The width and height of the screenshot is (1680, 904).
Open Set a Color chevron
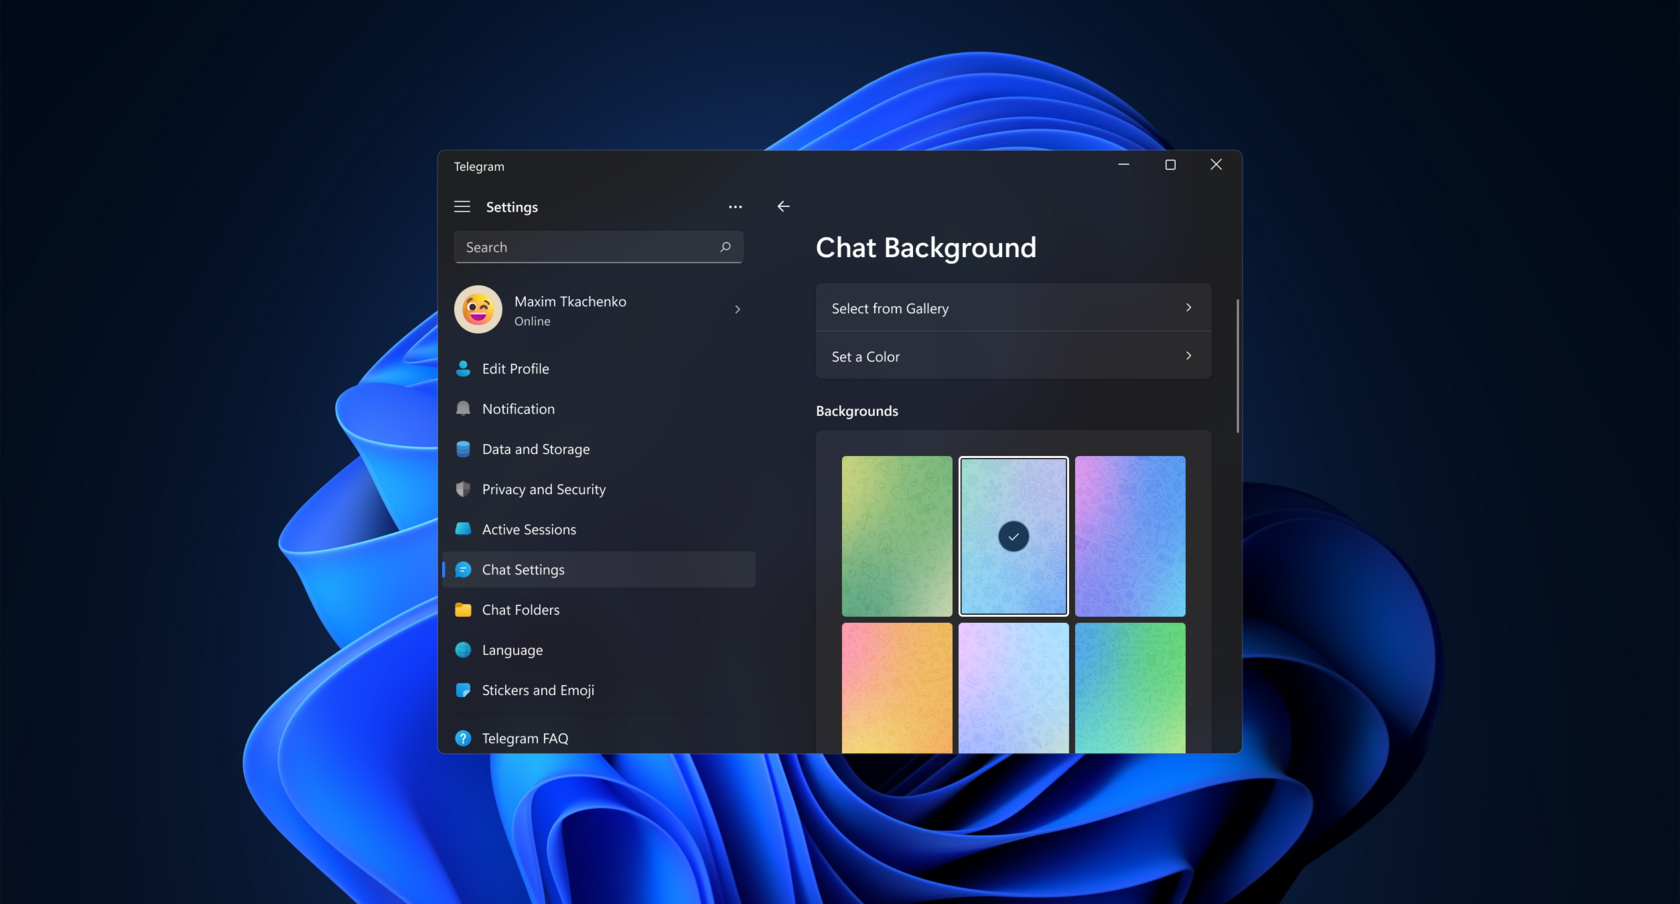[x=1188, y=356]
